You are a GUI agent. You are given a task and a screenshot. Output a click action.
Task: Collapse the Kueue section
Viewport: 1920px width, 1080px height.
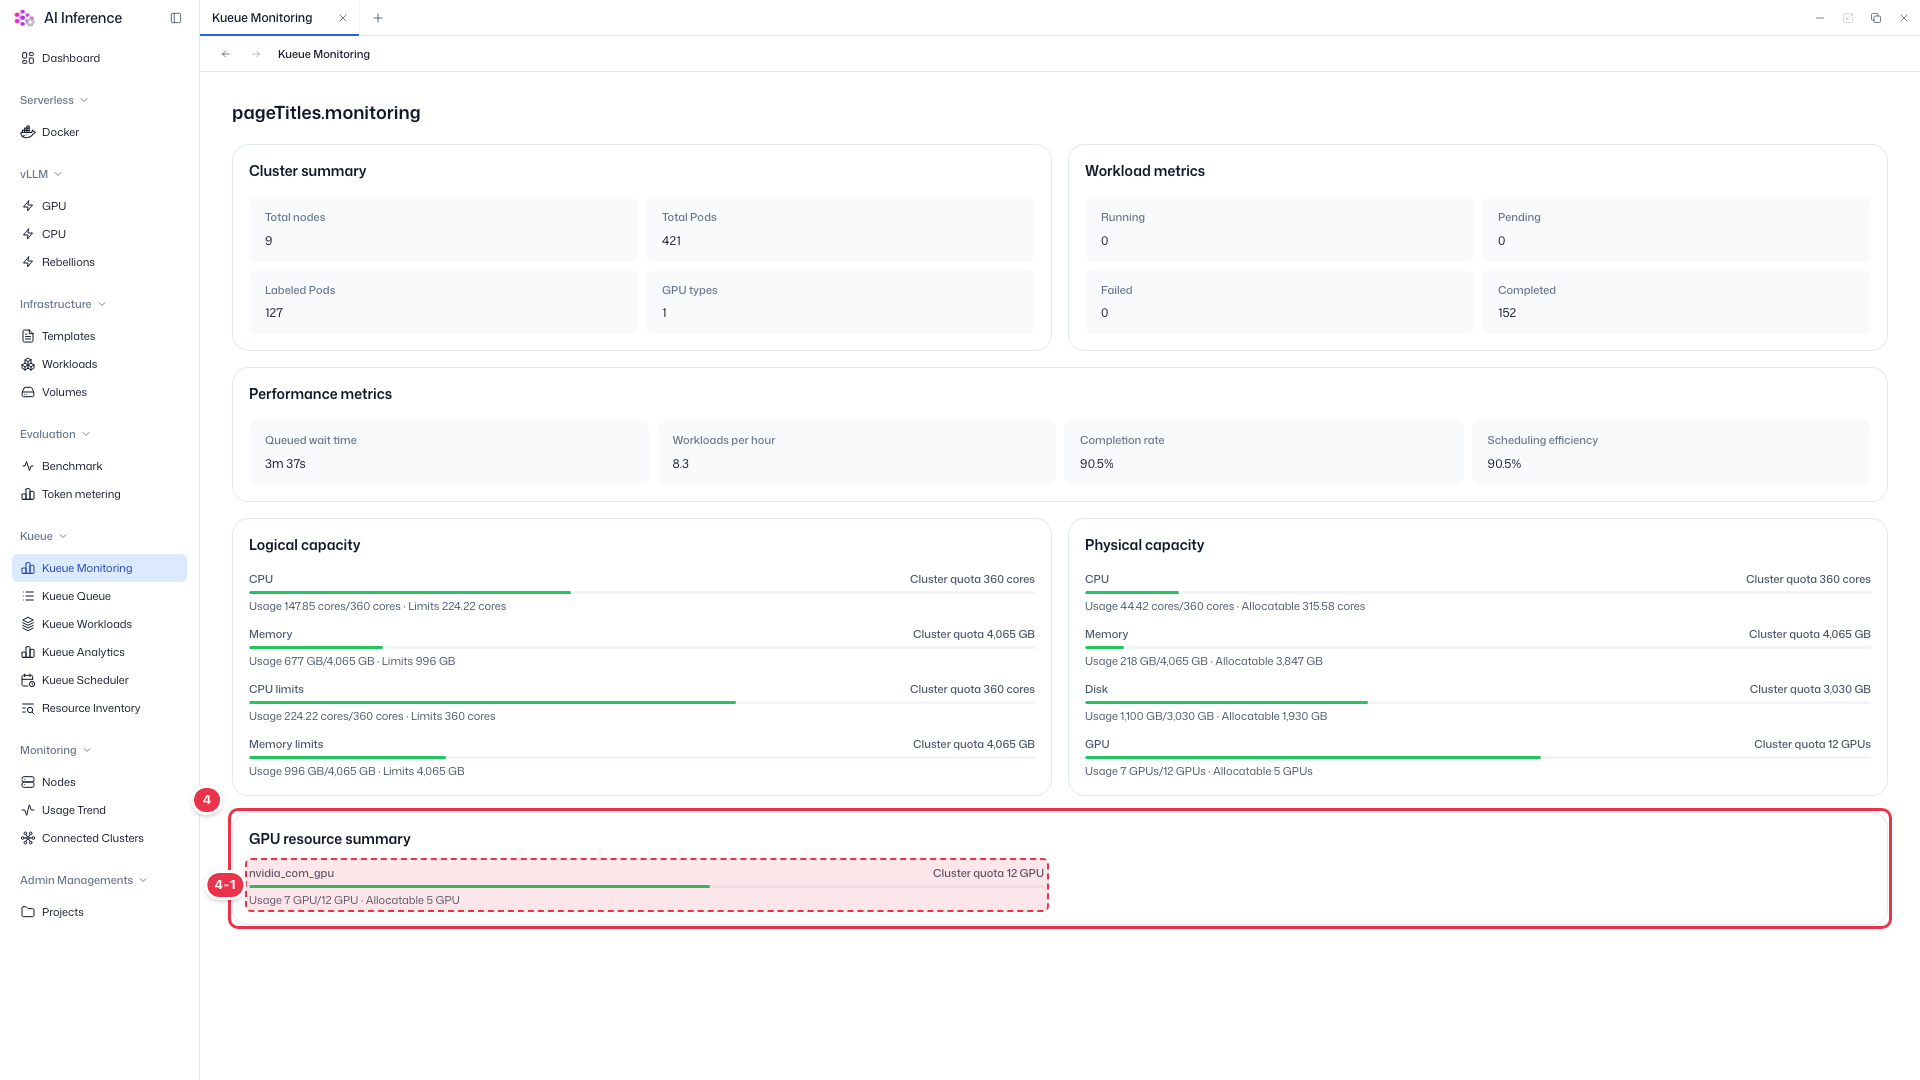[44, 536]
